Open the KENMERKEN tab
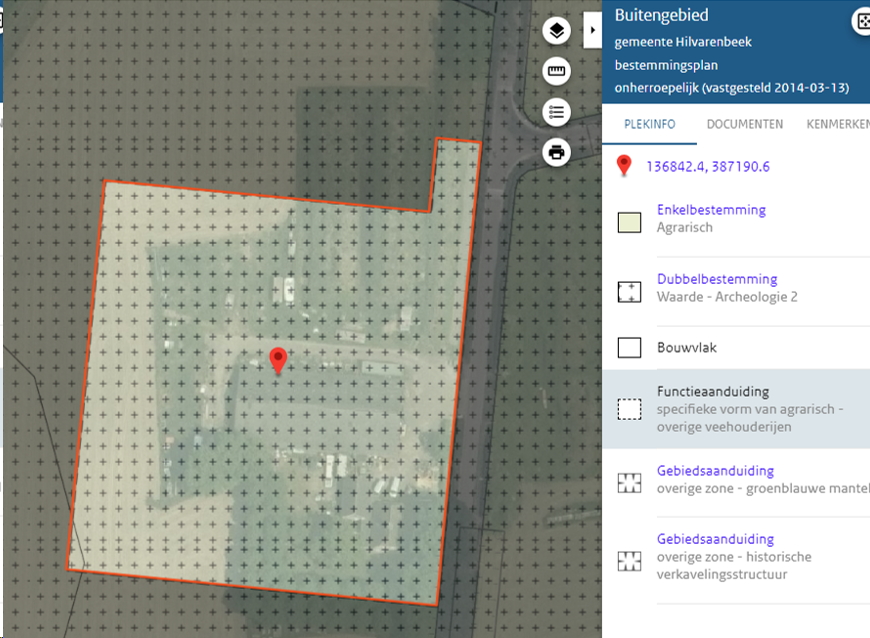The height and width of the screenshot is (638, 870). 838,124
